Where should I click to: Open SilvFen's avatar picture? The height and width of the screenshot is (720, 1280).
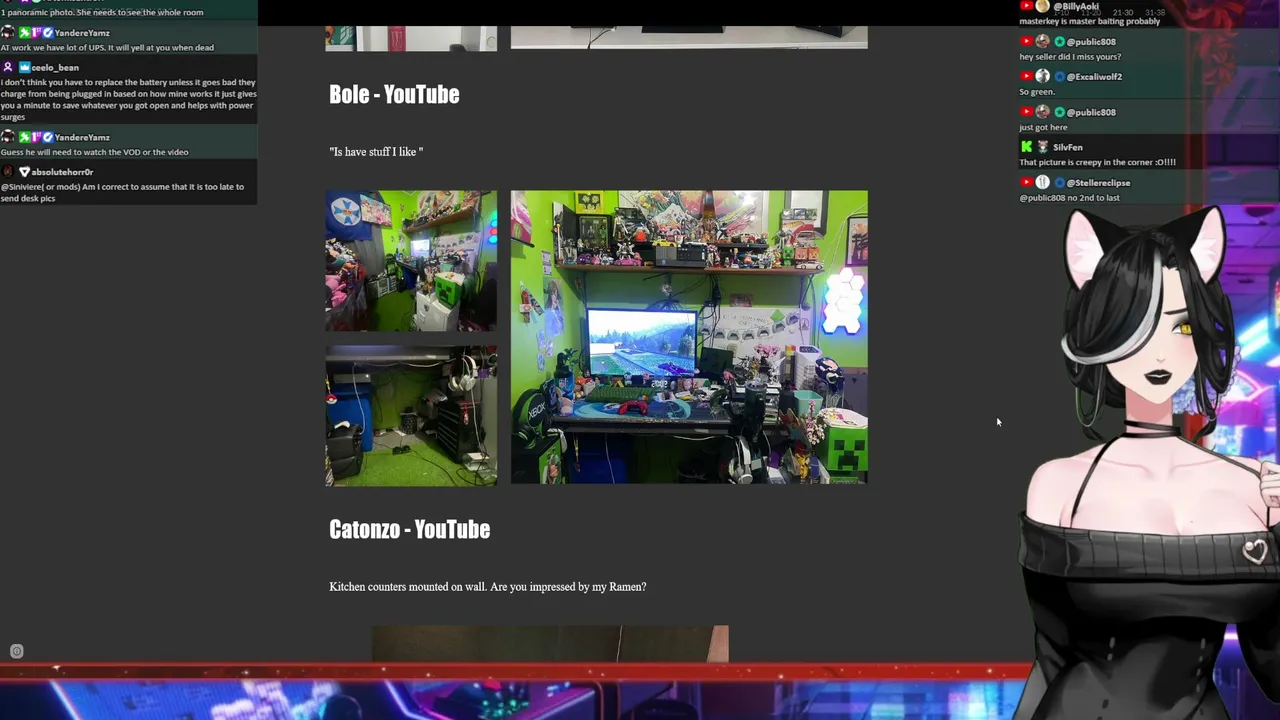(x=1043, y=147)
